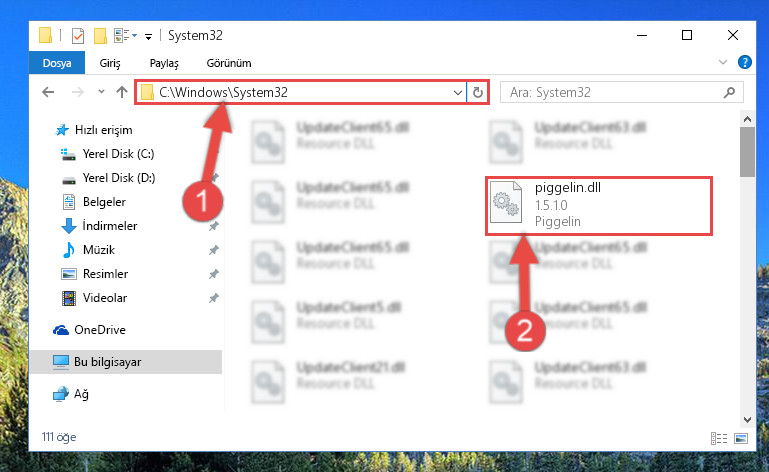Switch to large icons view in status bar
The height and width of the screenshot is (472, 769).
(x=741, y=438)
